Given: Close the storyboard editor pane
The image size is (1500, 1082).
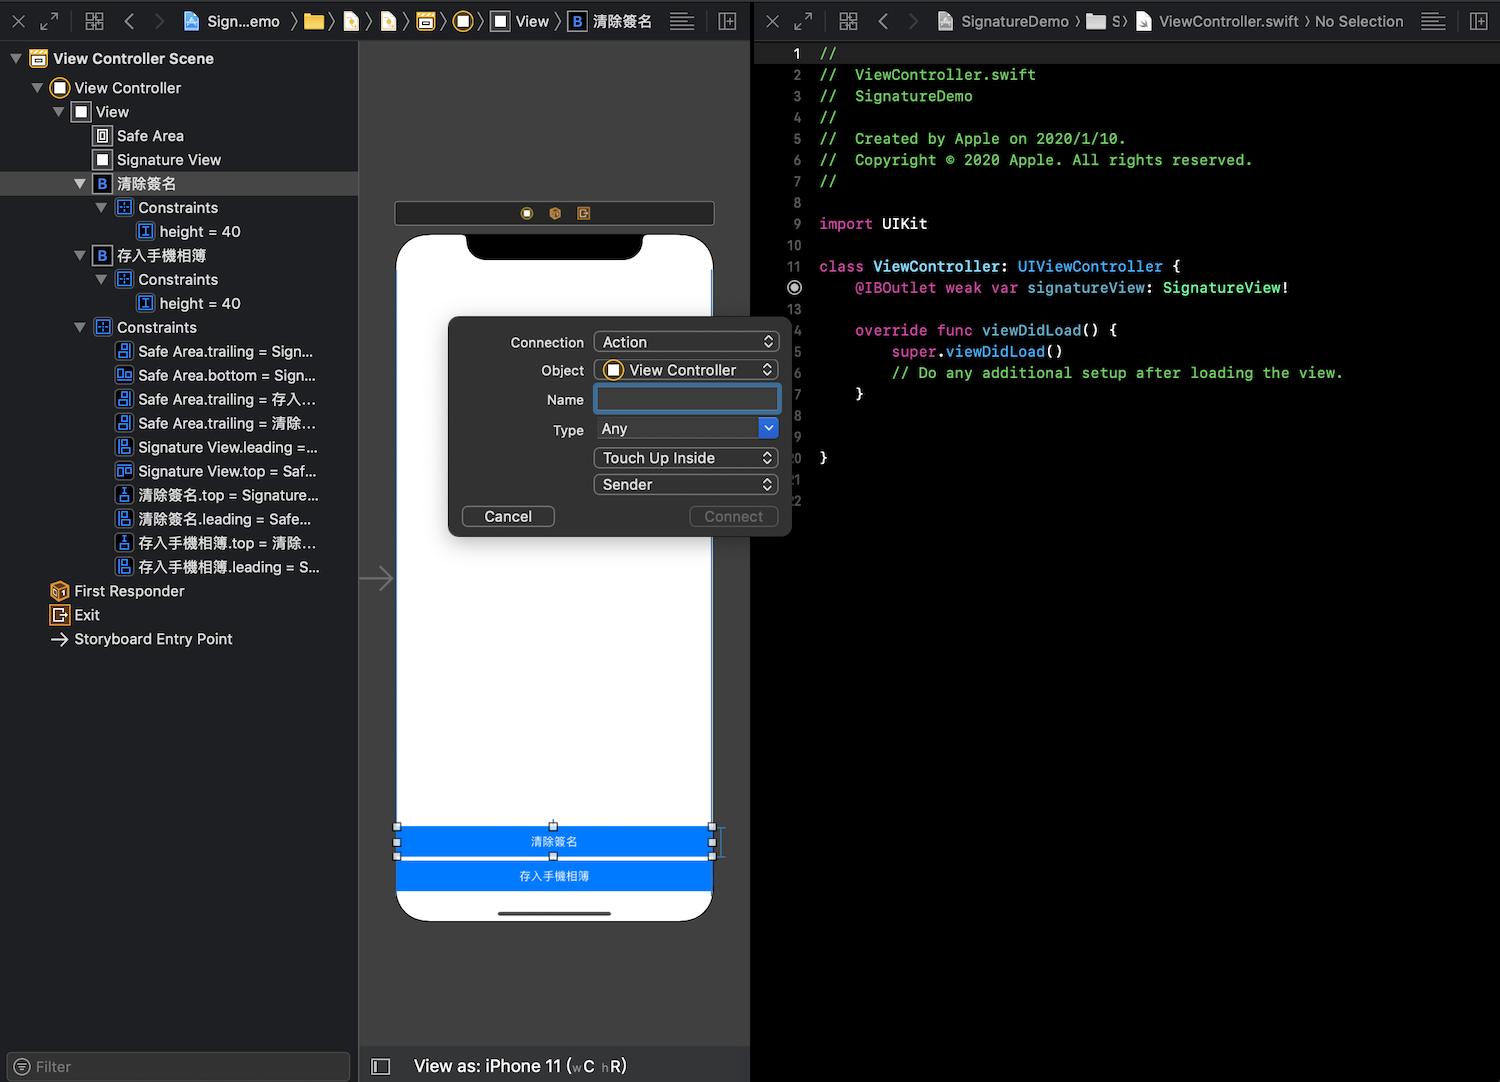Looking at the screenshot, I should pyautogui.click(x=18, y=21).
